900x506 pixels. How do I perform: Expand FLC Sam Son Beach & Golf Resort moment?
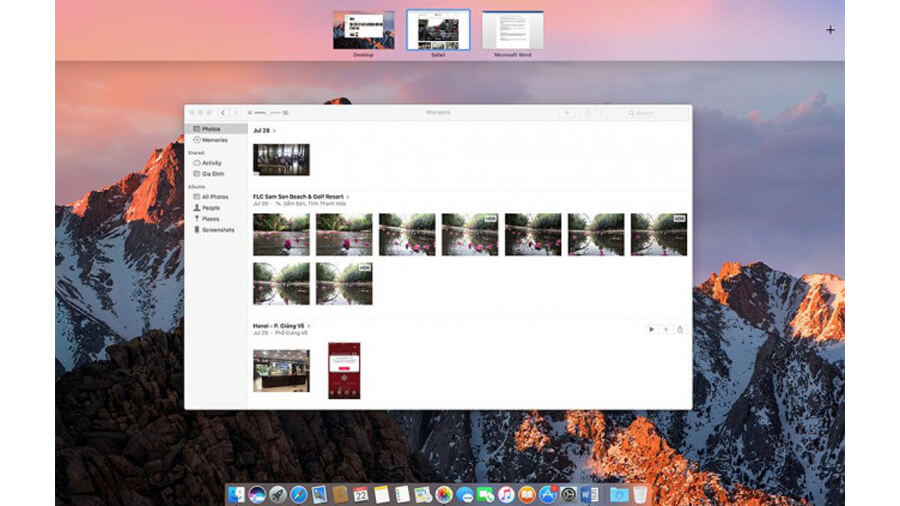348,197
